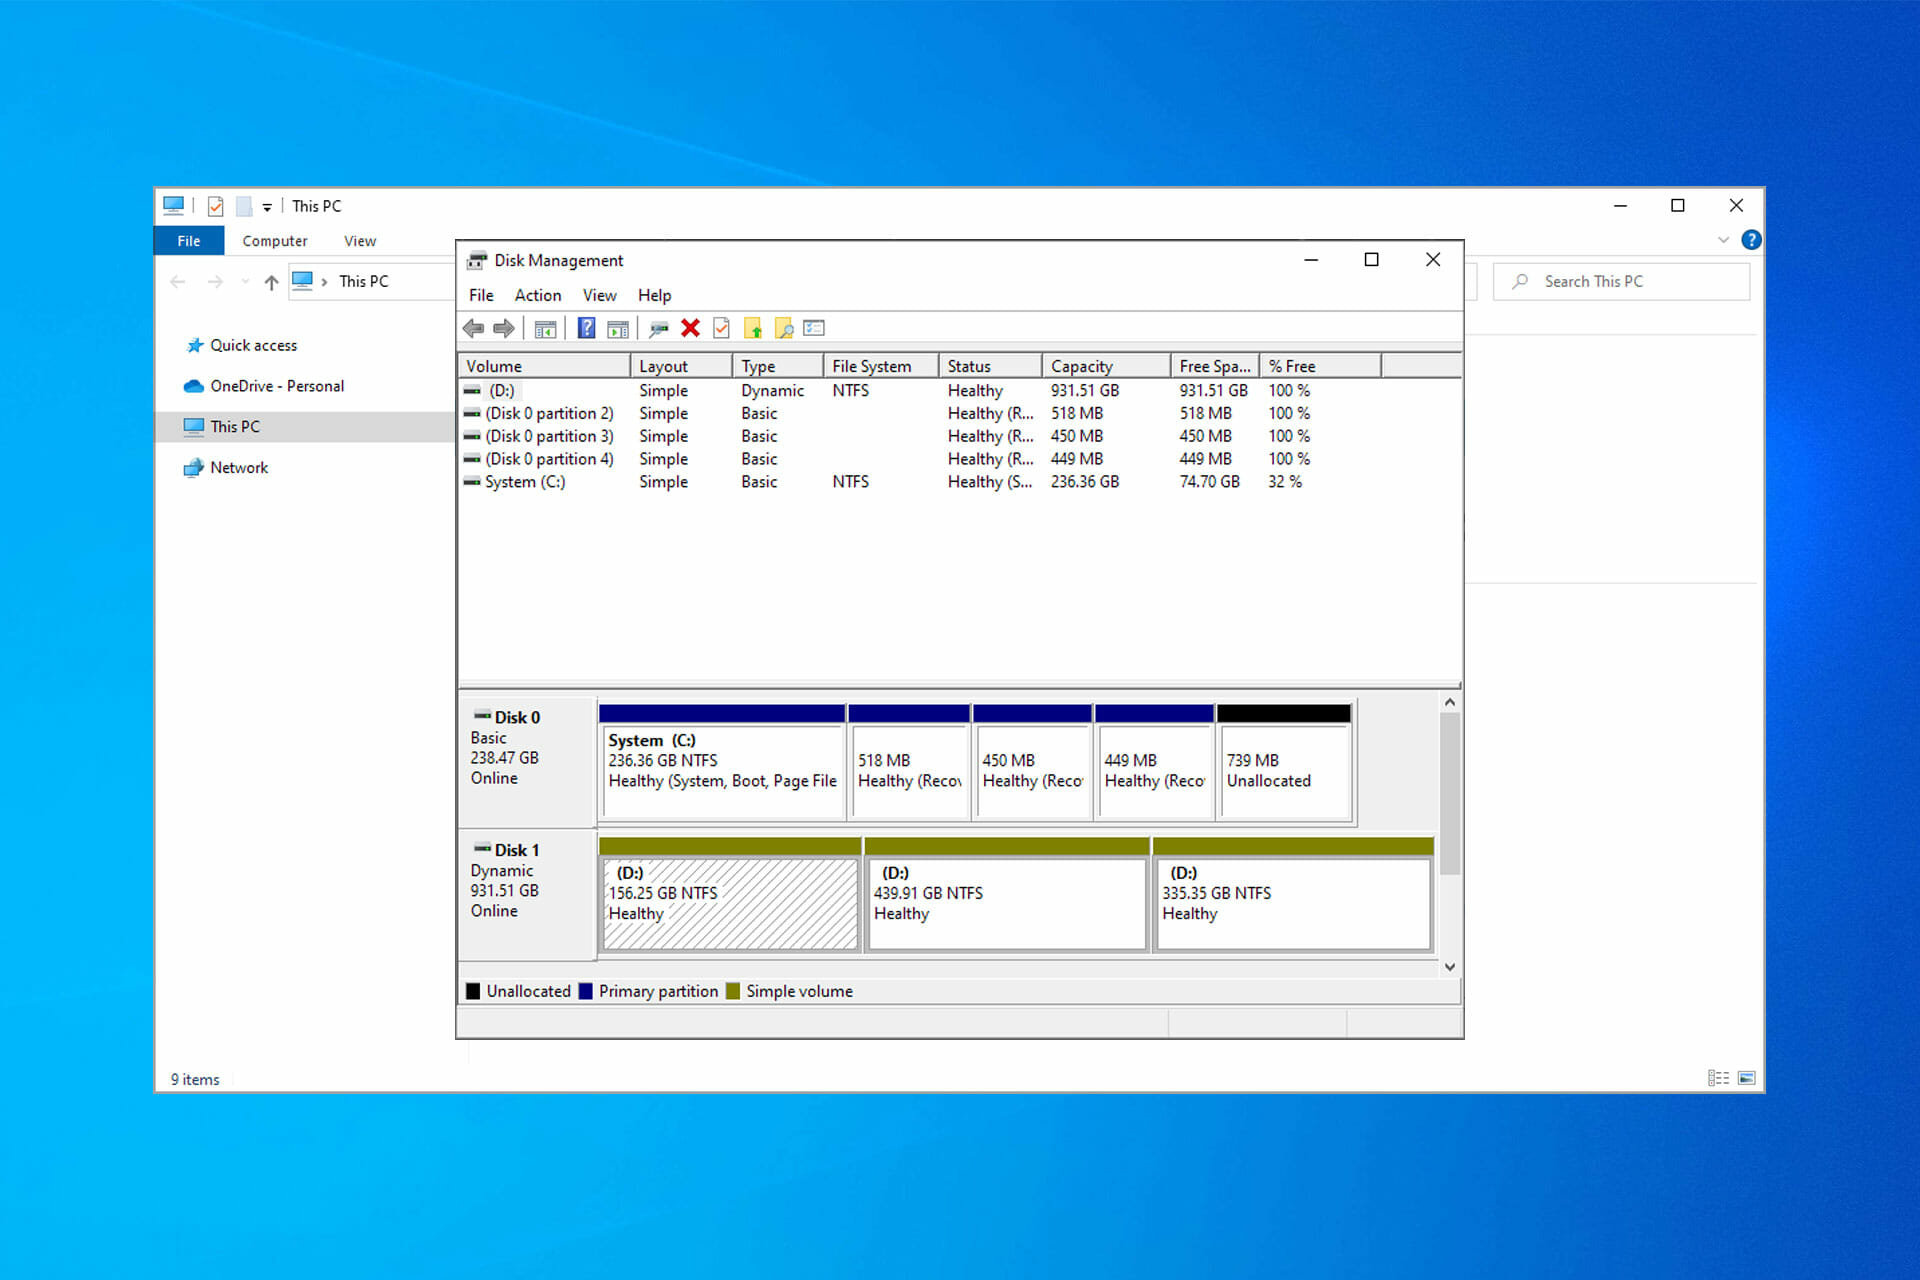Expand the ribbon chevron in This PC

tap(1723, 240)
